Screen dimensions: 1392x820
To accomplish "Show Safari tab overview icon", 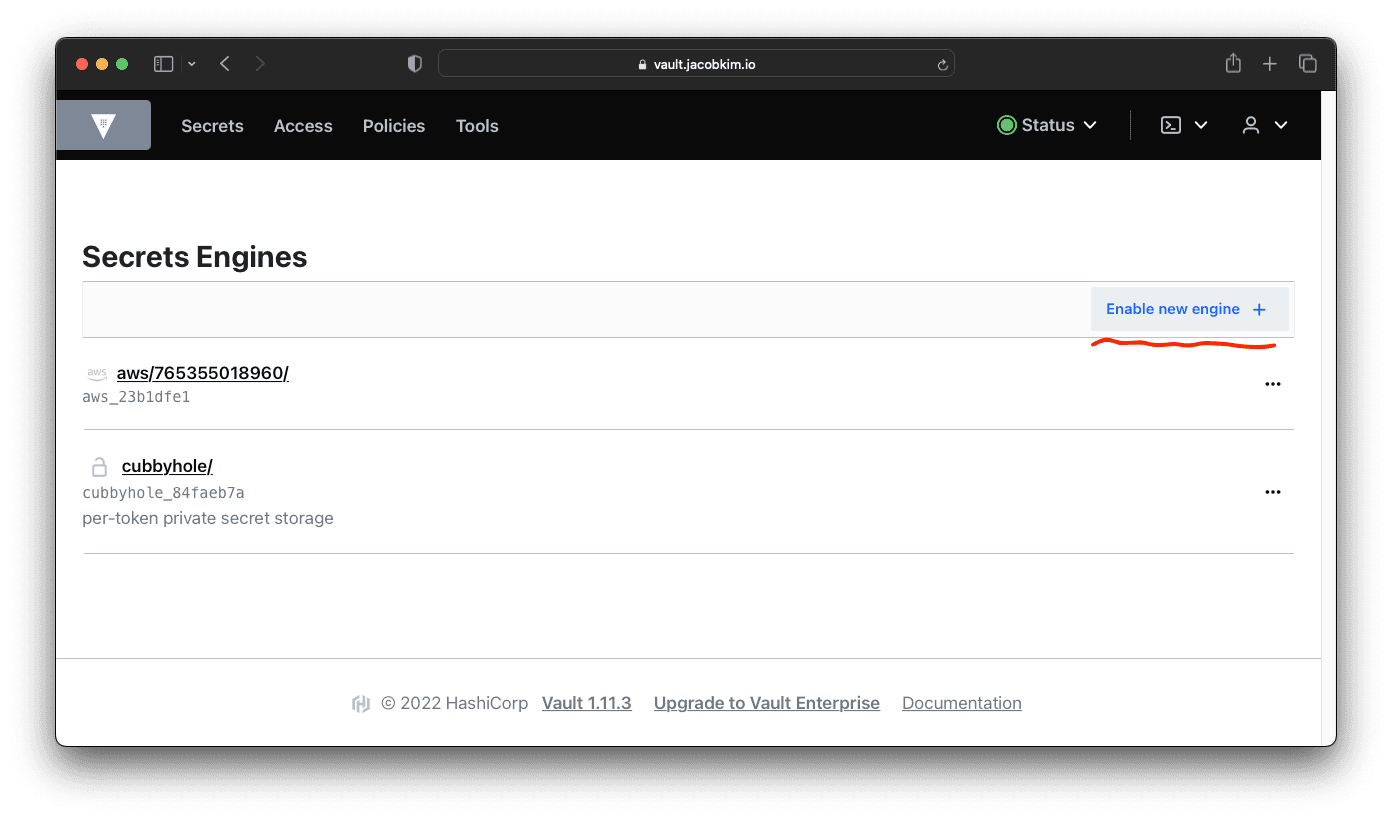I will tap(1307, 64).
